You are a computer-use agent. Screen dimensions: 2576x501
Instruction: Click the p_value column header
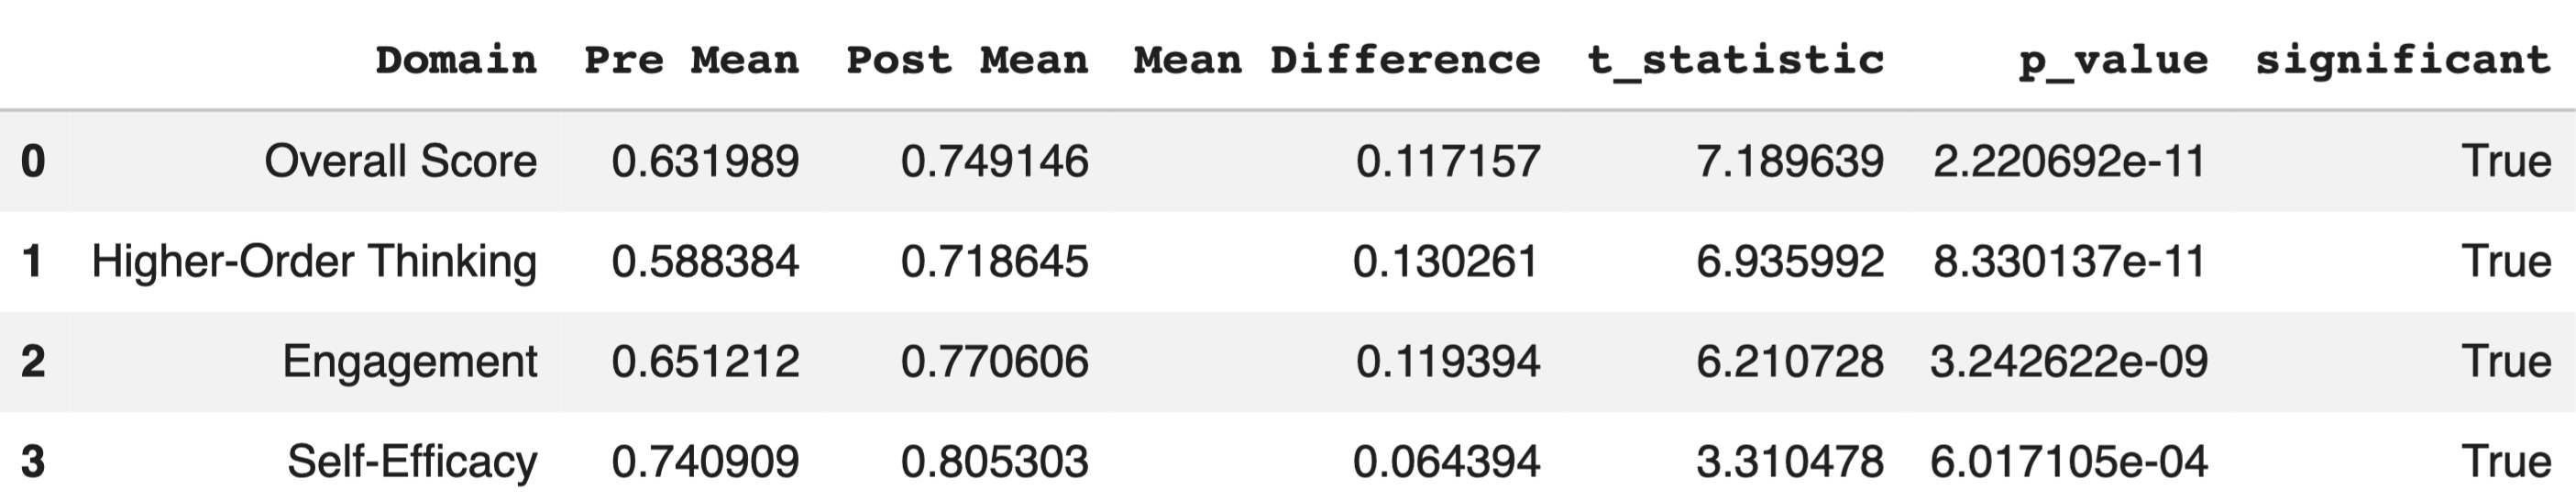[2112, 60]
